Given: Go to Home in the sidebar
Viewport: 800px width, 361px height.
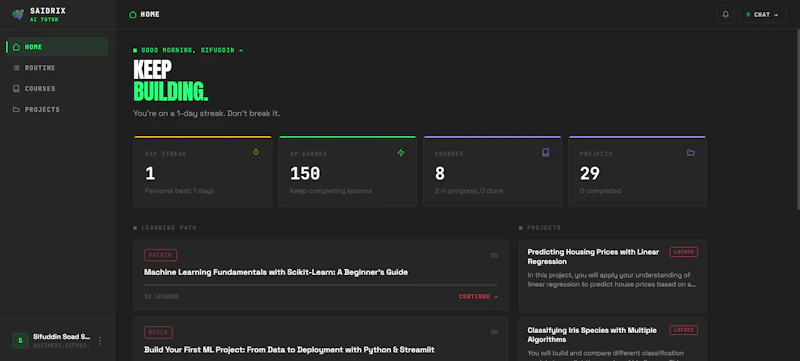Looking at the screenshot, I should (57, 47).
